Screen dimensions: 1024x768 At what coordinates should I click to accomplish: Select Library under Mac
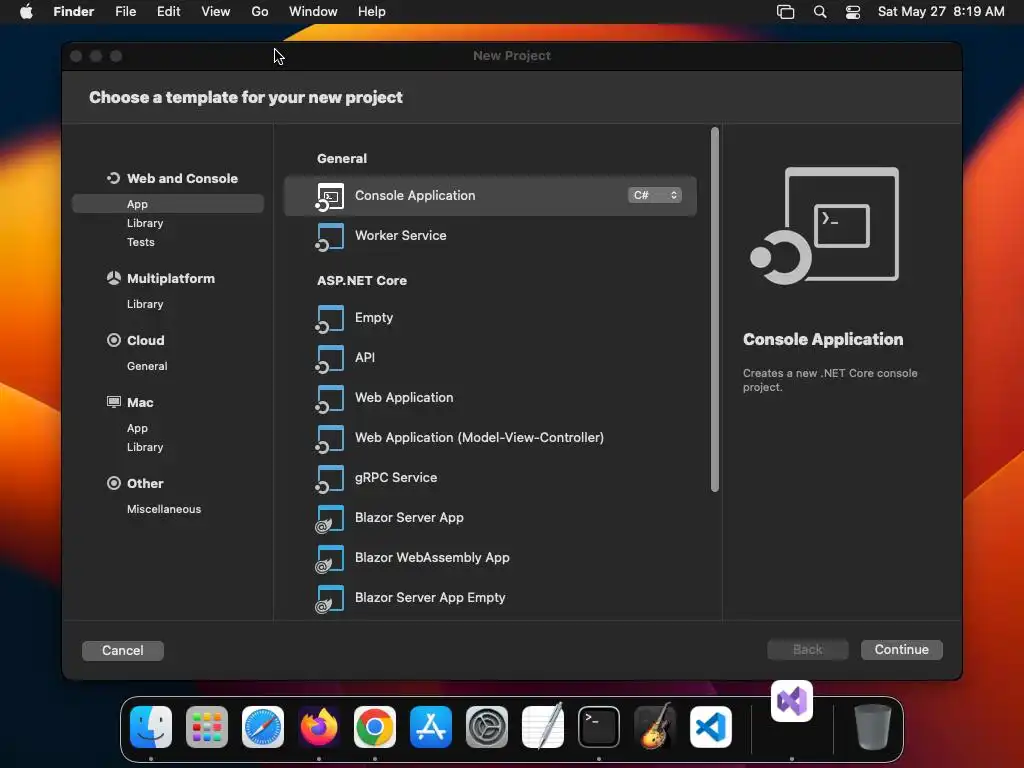(x=145, y=447)
